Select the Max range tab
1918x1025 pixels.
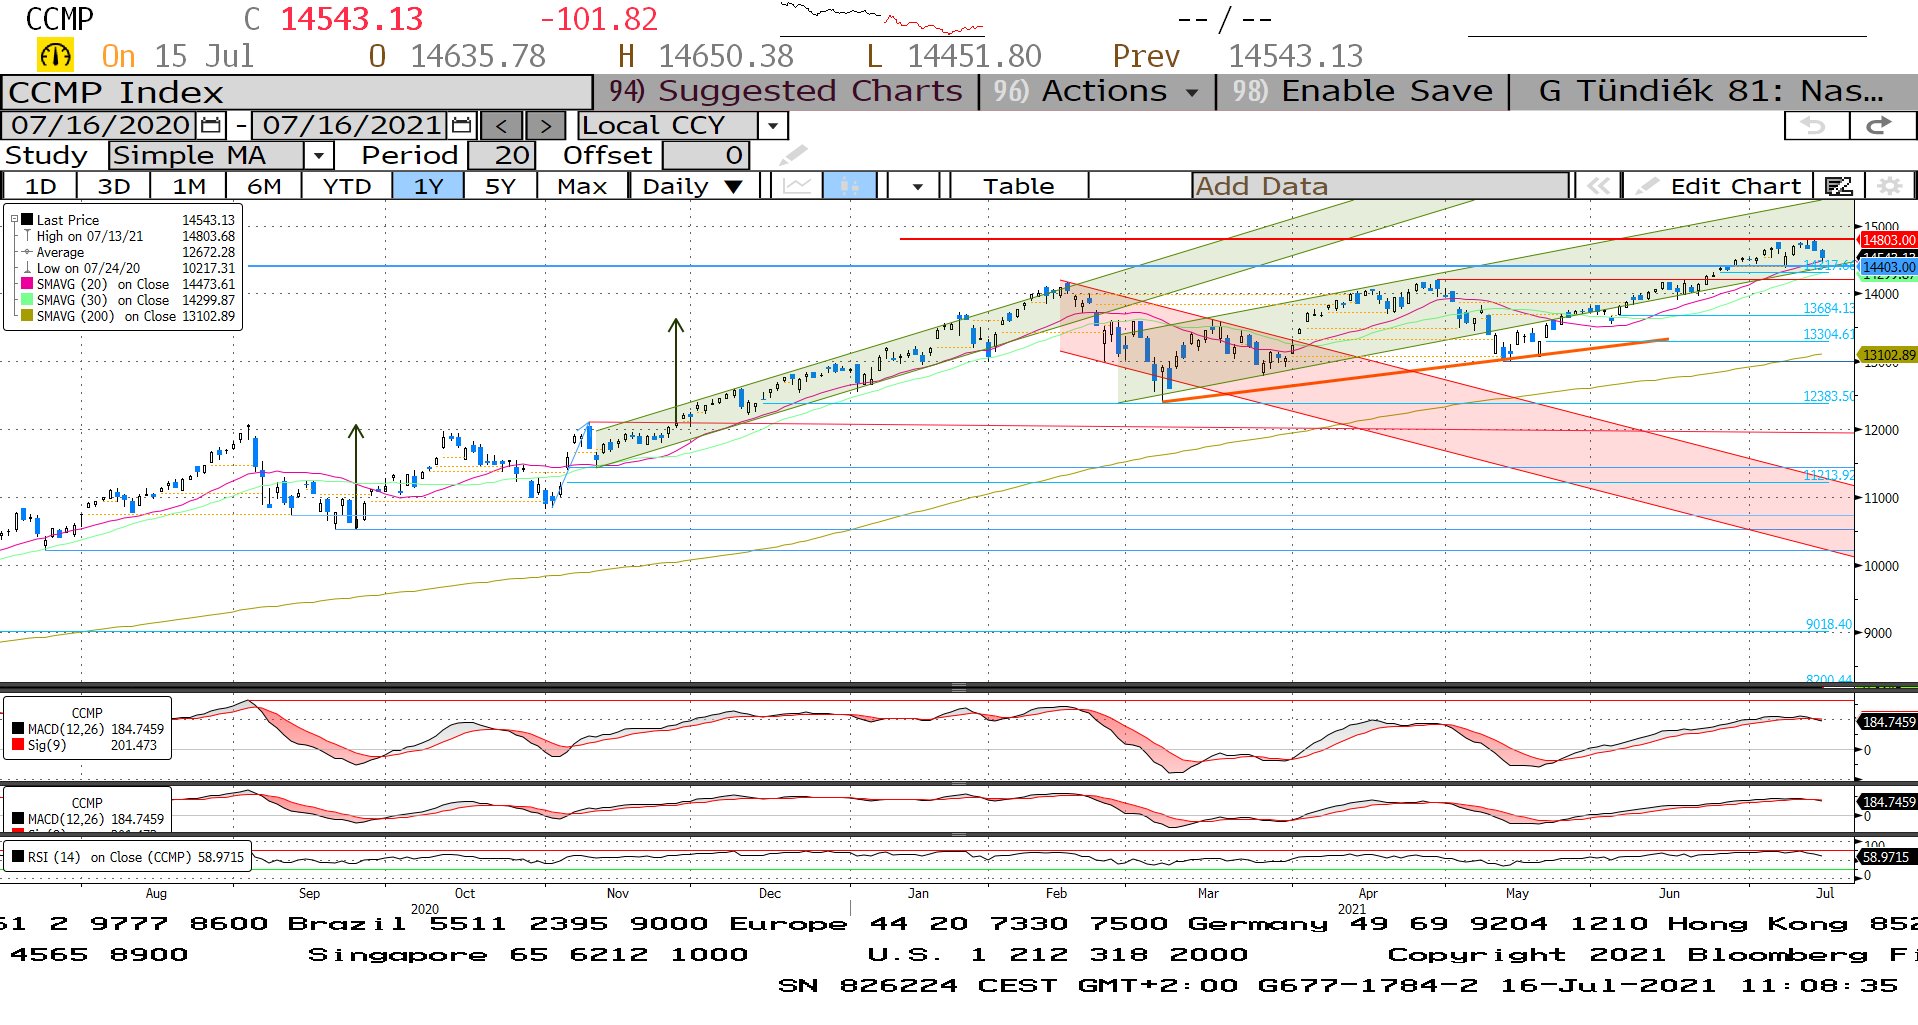pyautogui.click(x=582, y=186)
